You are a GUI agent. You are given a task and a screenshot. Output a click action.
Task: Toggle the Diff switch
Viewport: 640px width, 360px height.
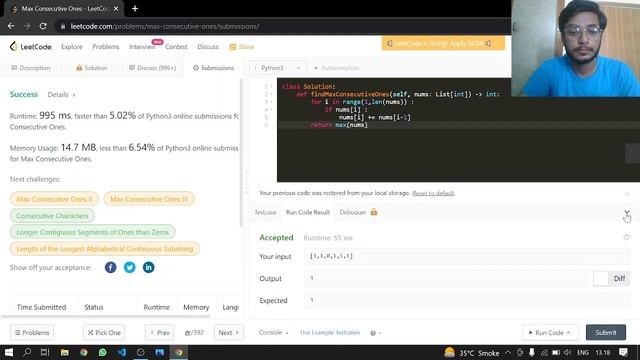(x=611, y=278)
